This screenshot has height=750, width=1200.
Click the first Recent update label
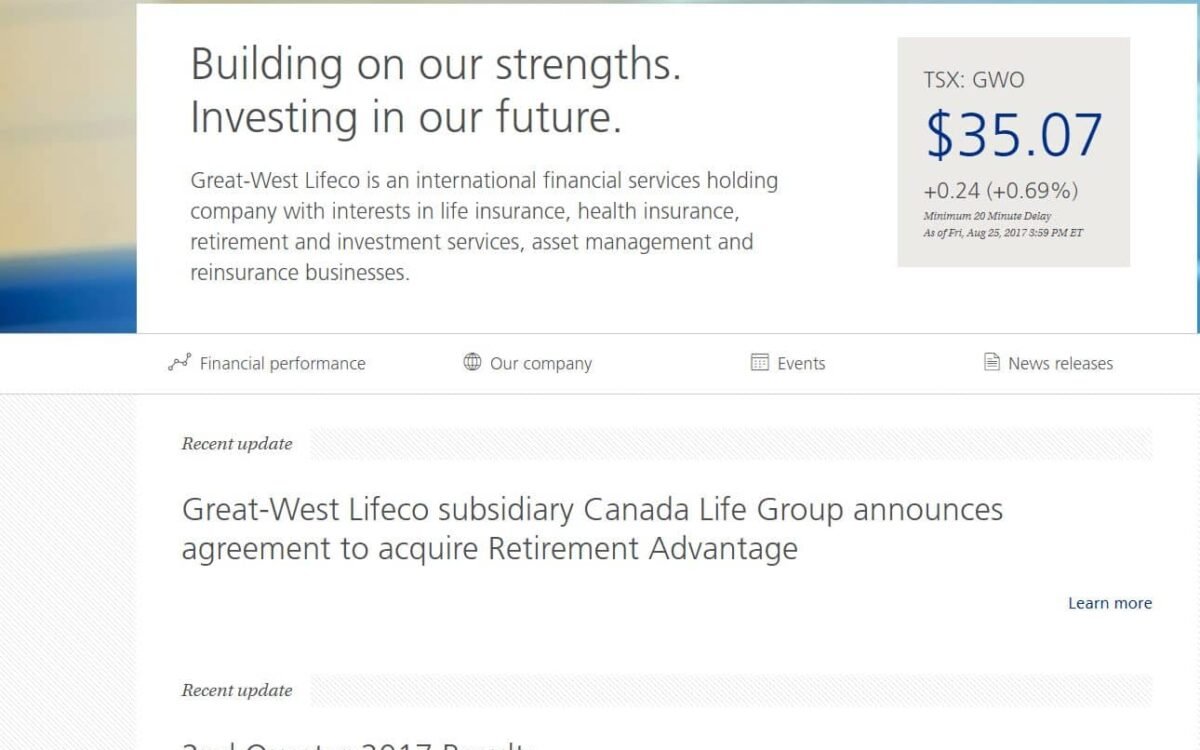click(x=236, y=443)
